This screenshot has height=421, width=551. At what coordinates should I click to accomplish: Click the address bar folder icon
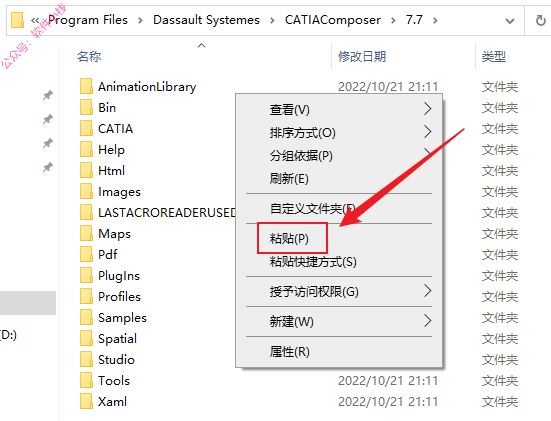[x=17, y=20]
